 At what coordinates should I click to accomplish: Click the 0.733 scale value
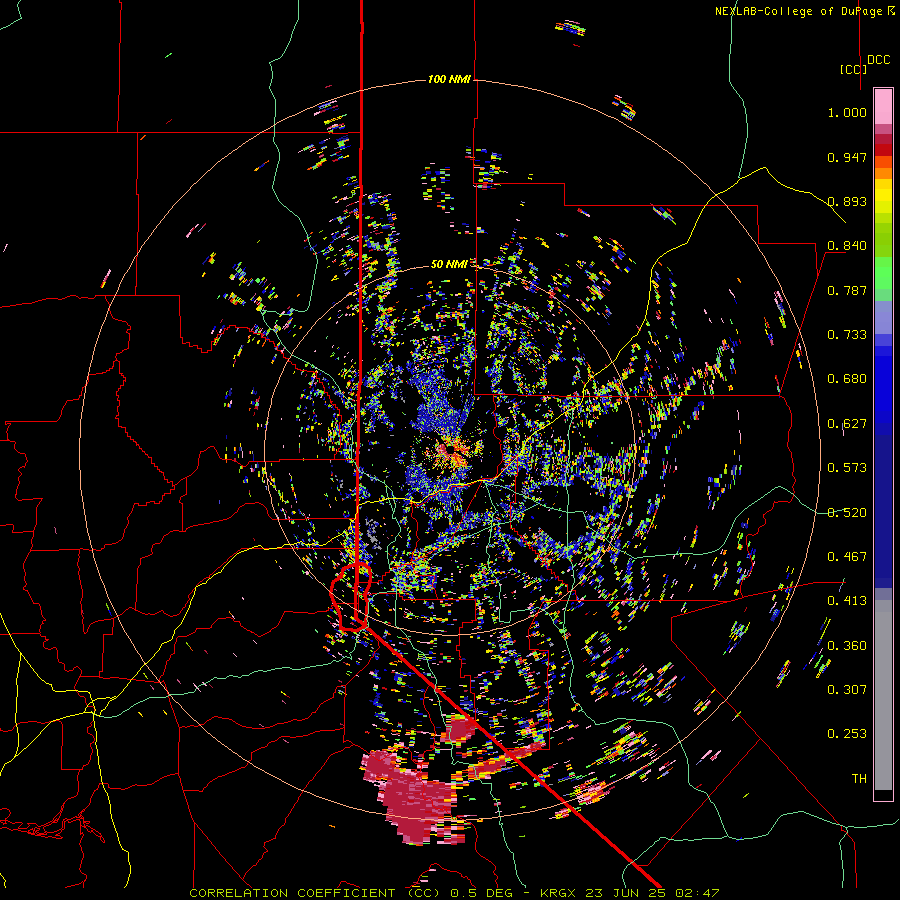coord(847,335)
